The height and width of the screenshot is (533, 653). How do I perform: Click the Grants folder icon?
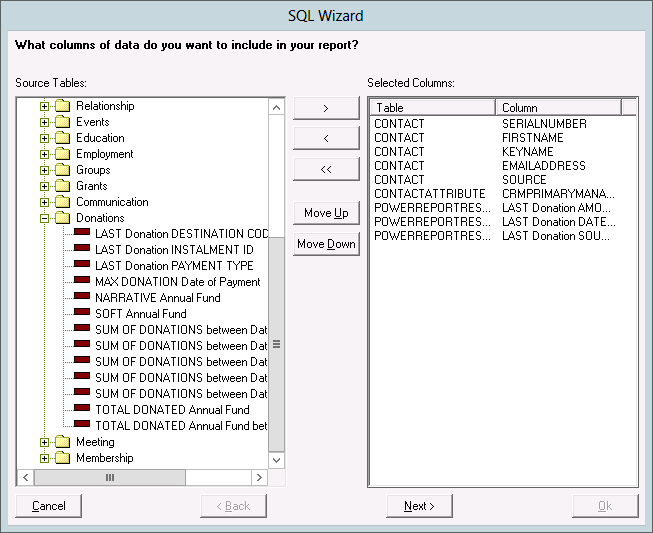tap(62, 186)
